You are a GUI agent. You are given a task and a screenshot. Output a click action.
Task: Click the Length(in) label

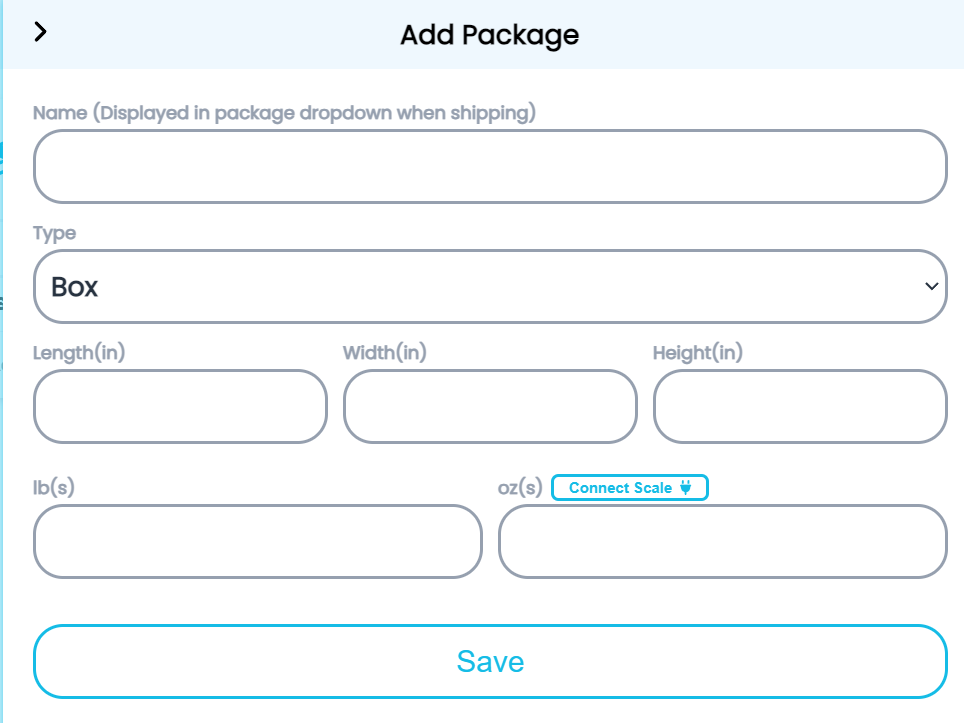click(x=79, y=353)
